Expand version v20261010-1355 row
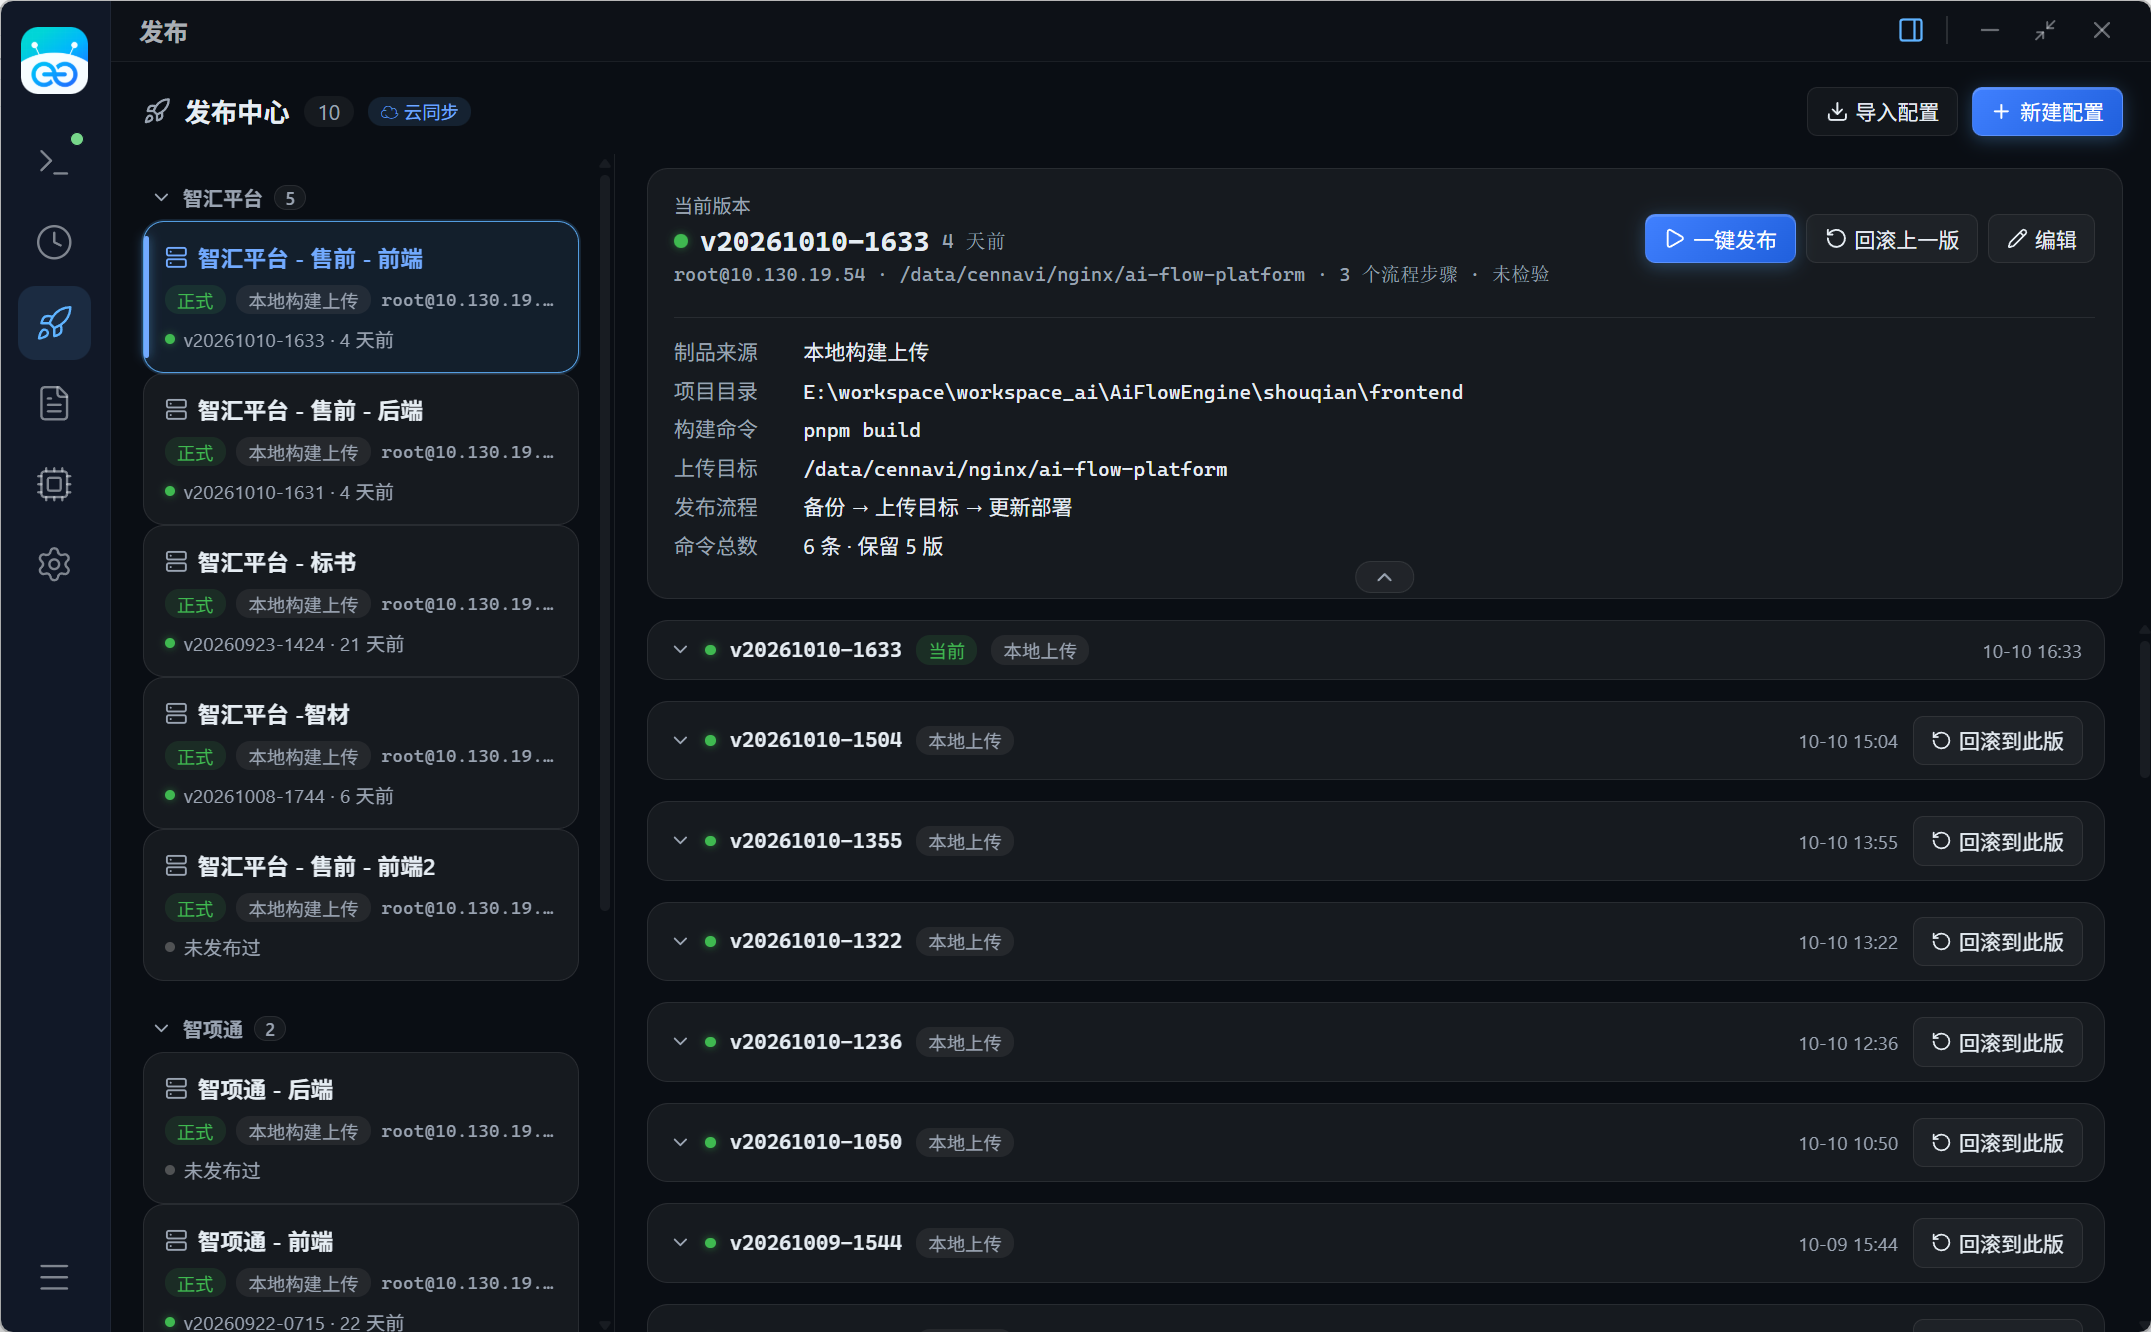The width and height of the screenshot is (2151, 1332). 681,841
